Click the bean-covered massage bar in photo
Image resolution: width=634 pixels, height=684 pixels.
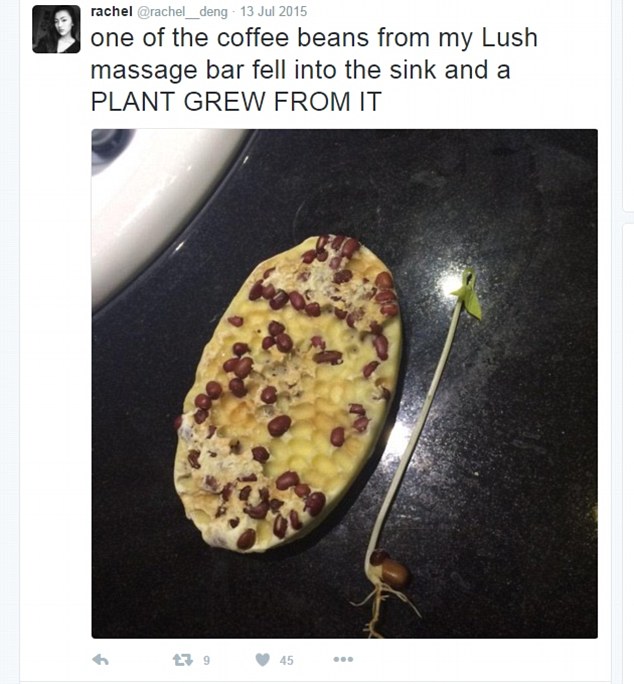tap(288, 395)
